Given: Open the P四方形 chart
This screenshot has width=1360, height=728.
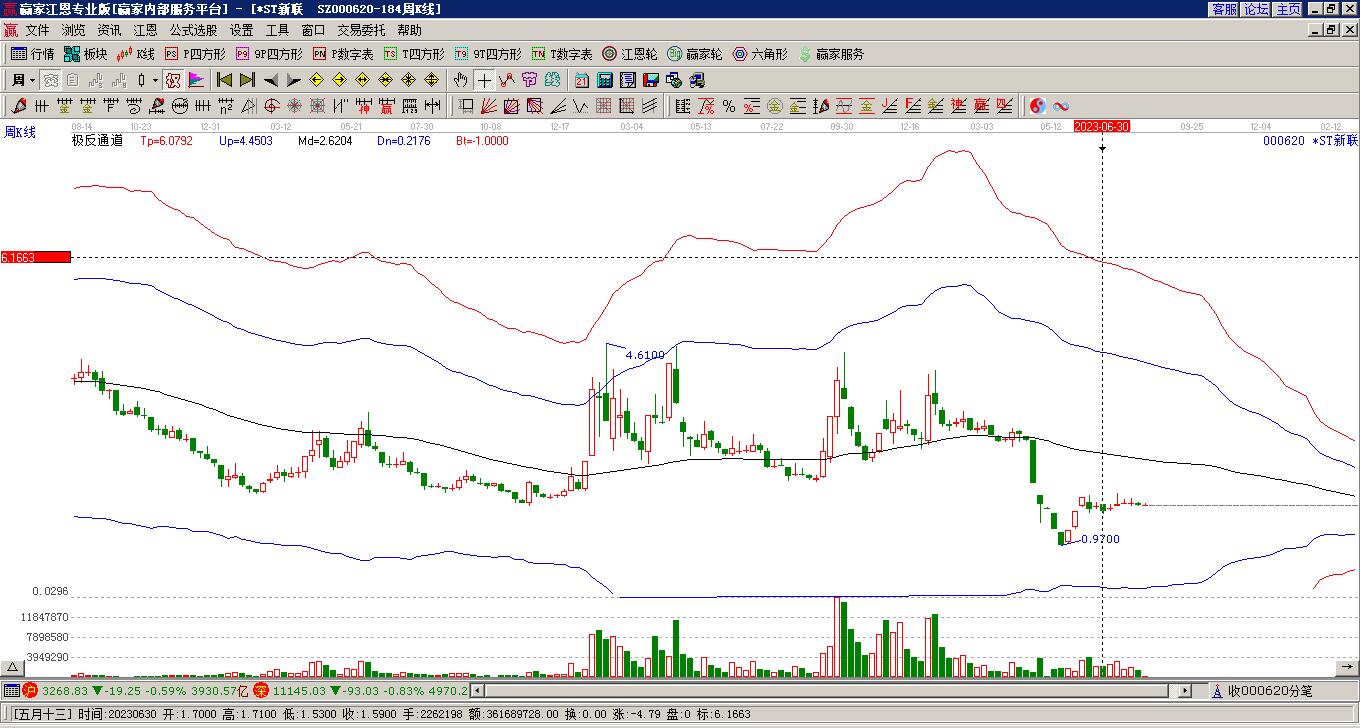Looking at the screenshot, I should click(x=195, y=54).
